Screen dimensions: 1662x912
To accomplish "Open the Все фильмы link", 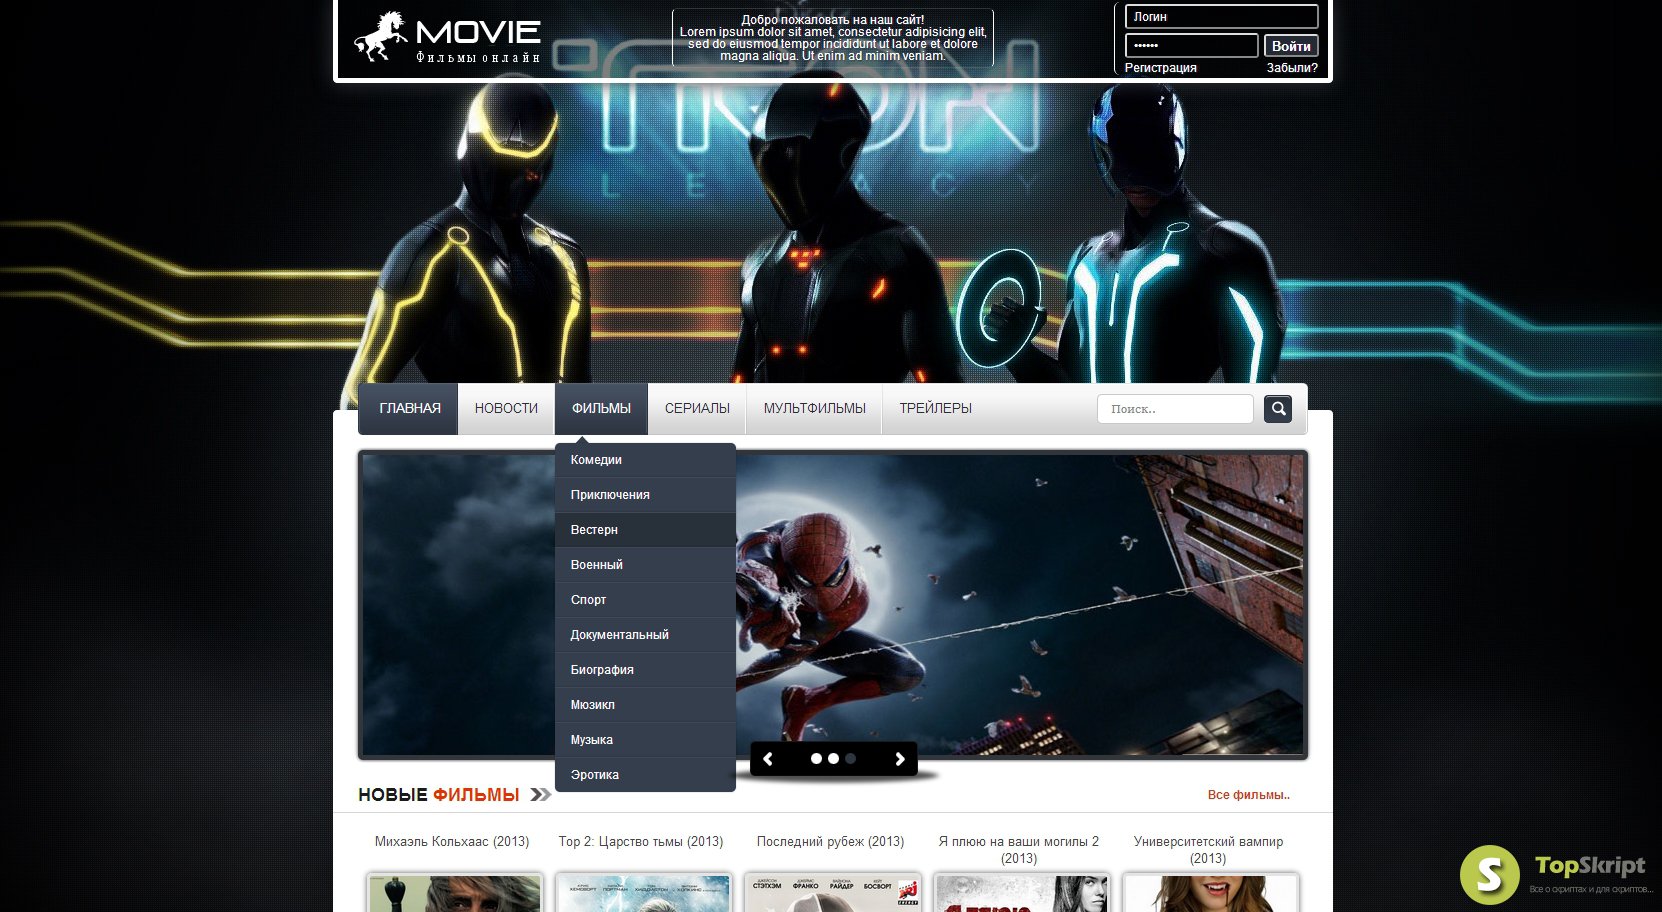I will 1248,795.
